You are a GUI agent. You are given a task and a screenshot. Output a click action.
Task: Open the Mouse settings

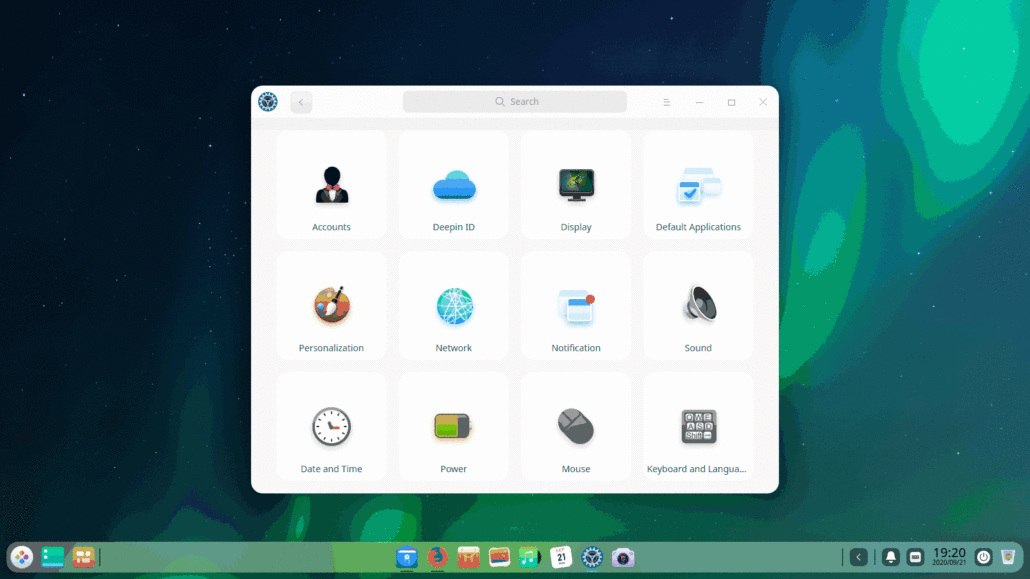[x=576, y=428]
